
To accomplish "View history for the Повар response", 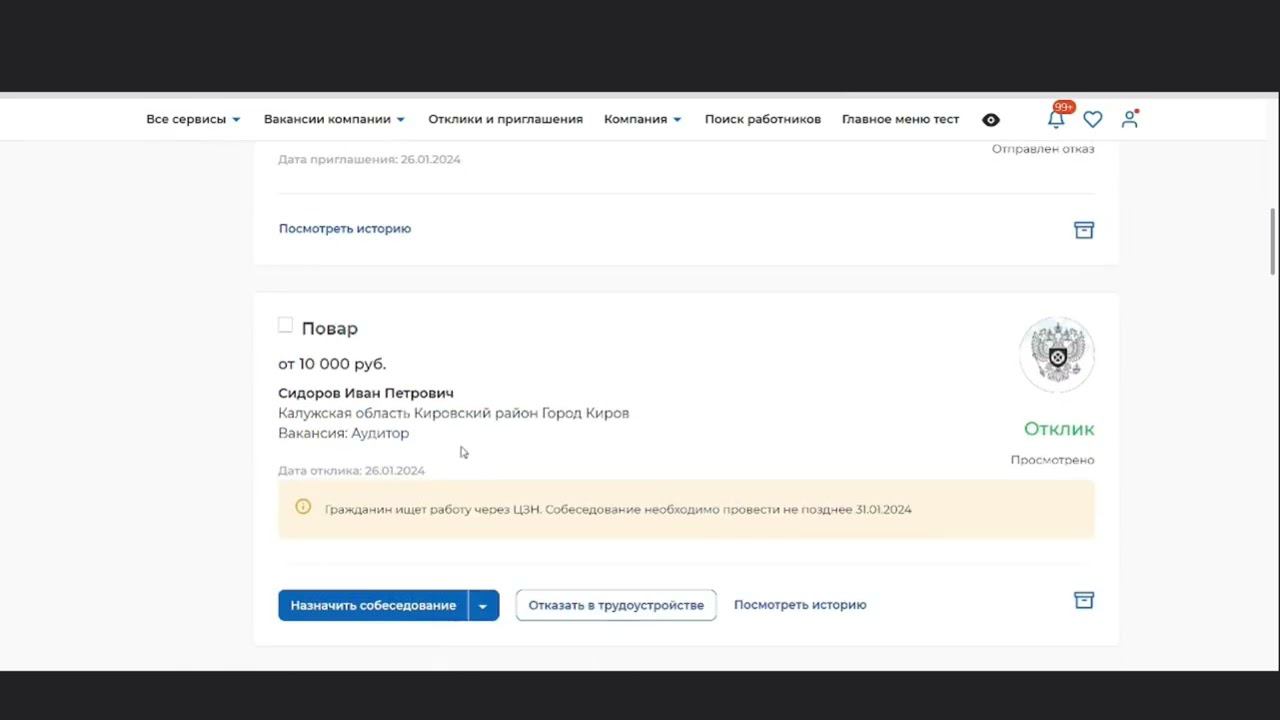I will [x=800, y=605].
